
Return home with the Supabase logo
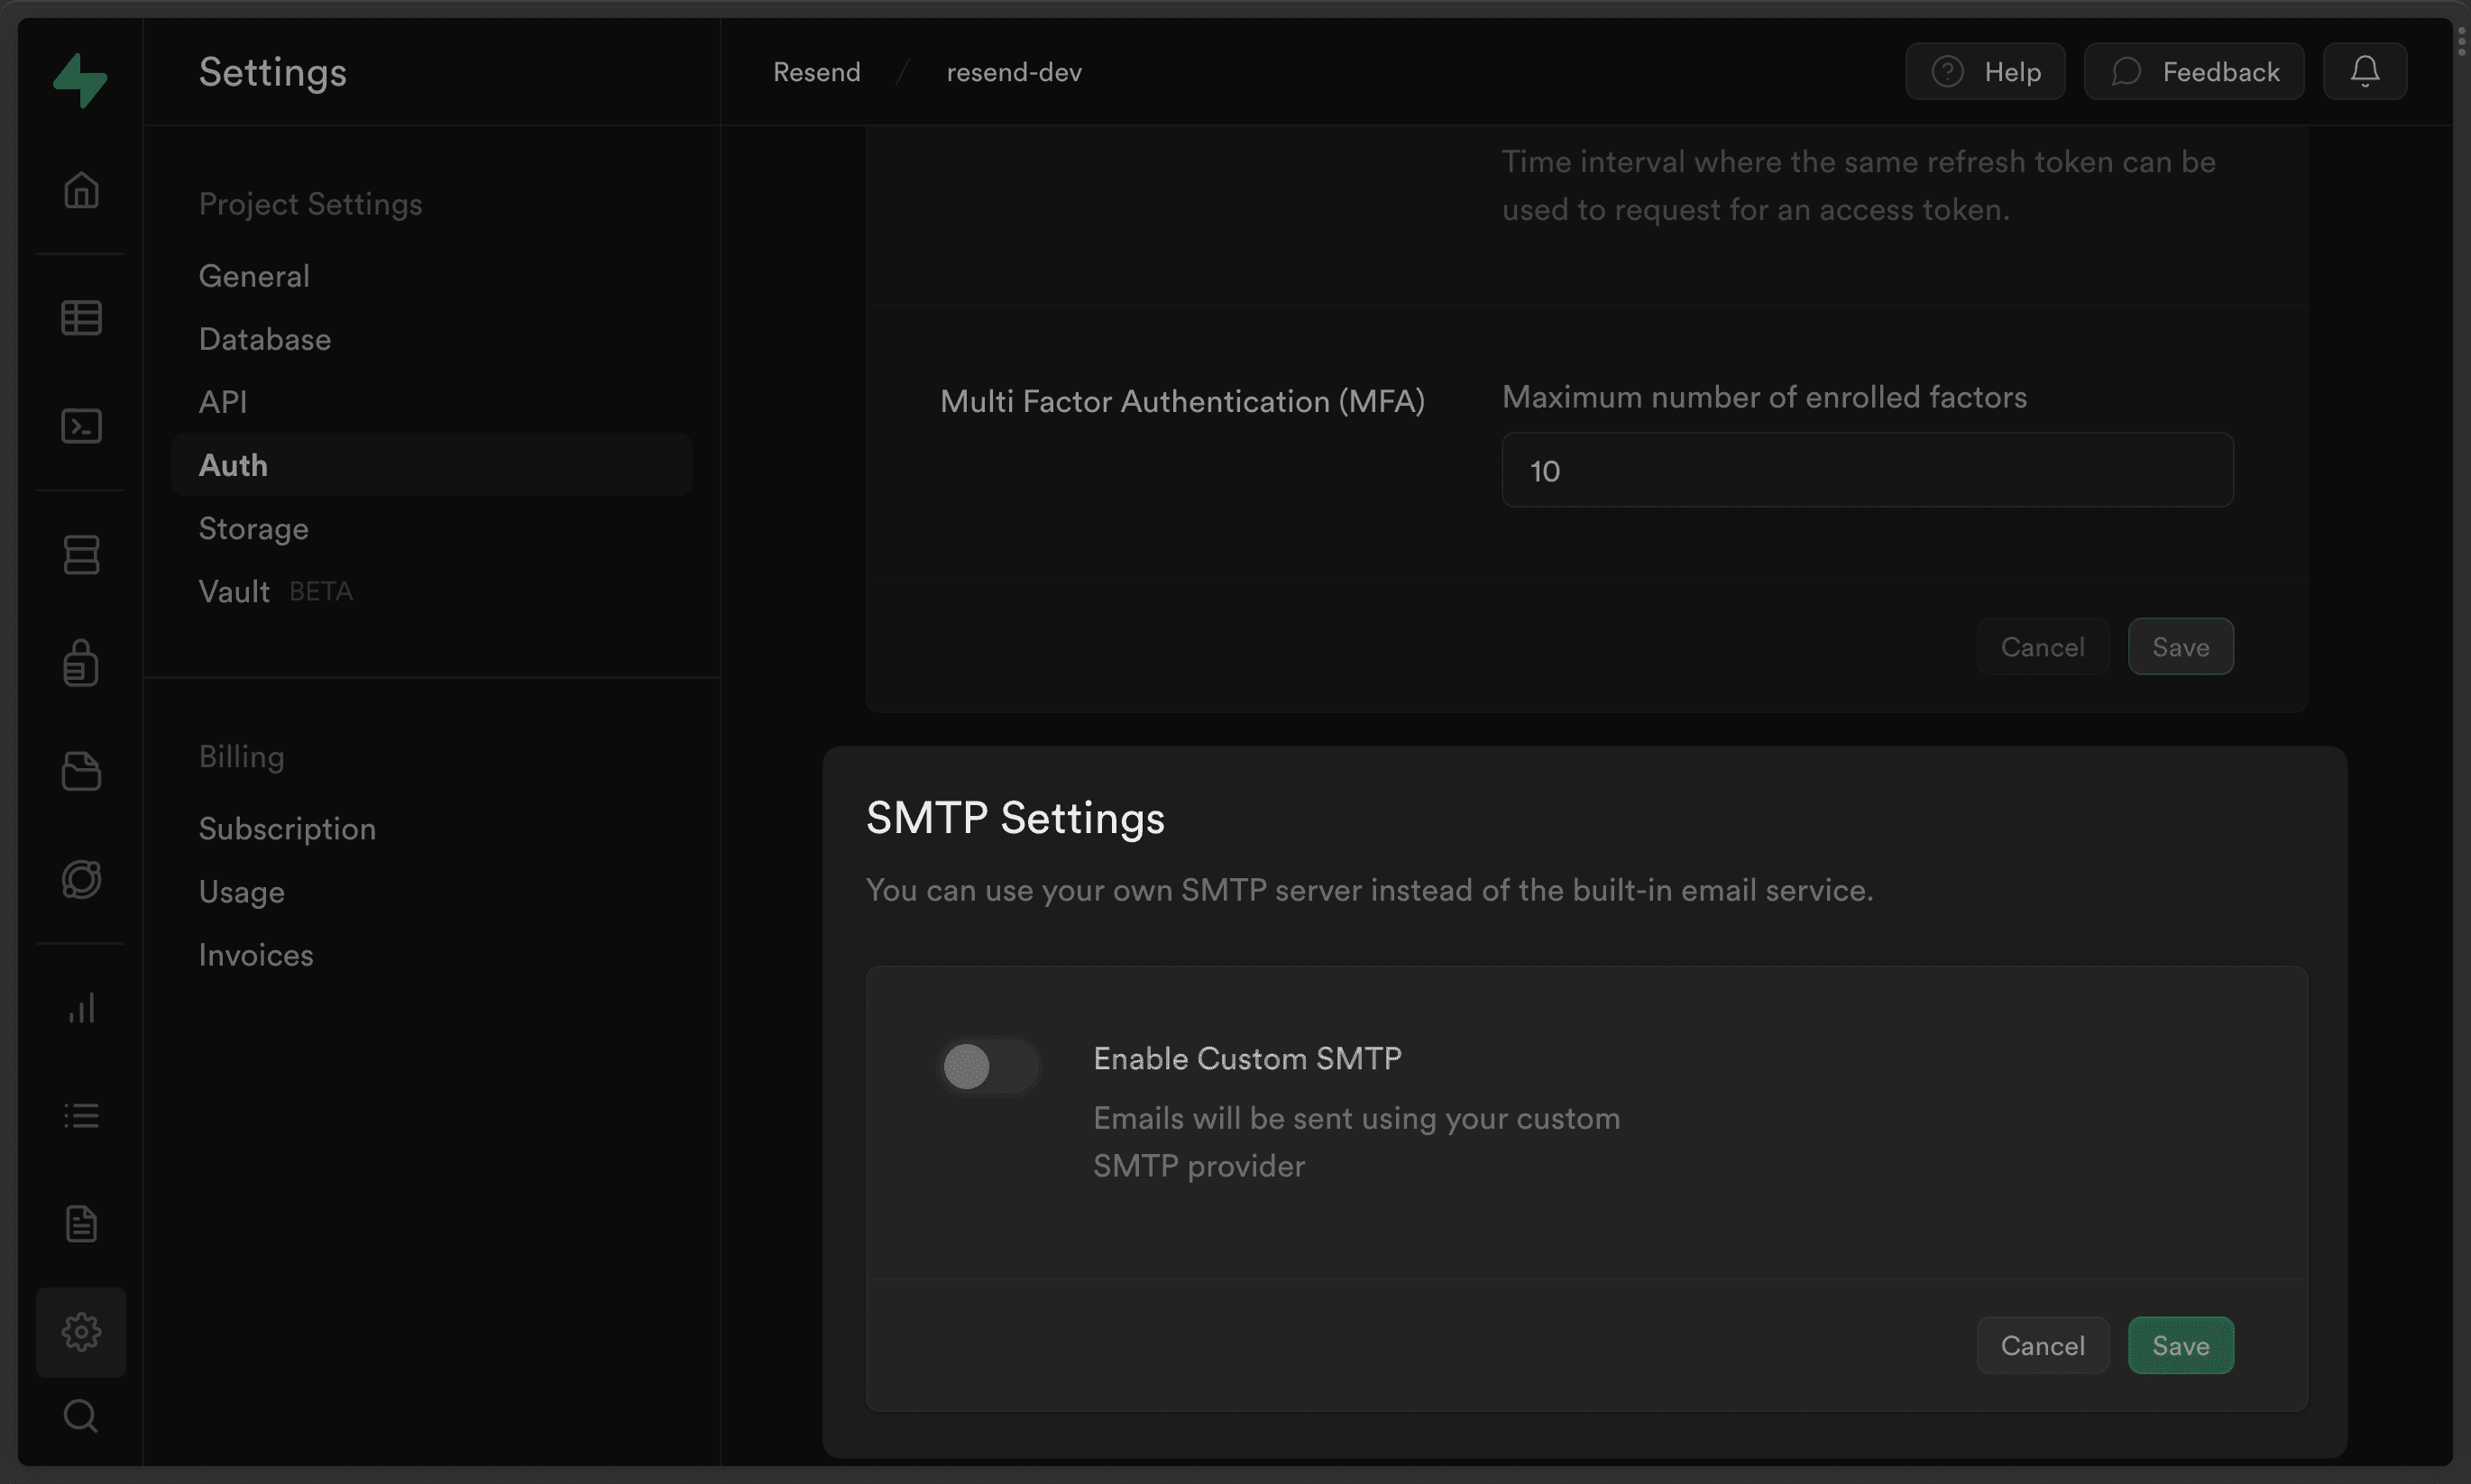pyautogui.click(x=81, y=80)
